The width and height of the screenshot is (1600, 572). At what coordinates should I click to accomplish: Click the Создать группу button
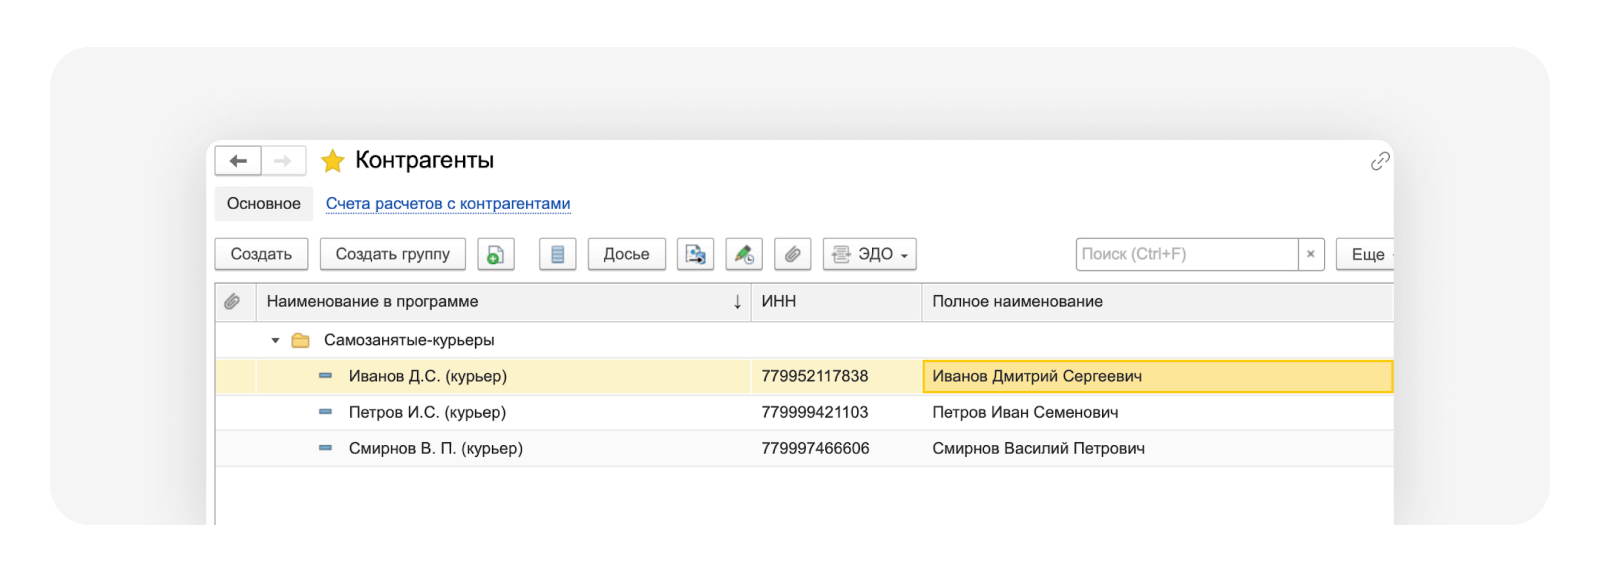[x=392, y=254]
